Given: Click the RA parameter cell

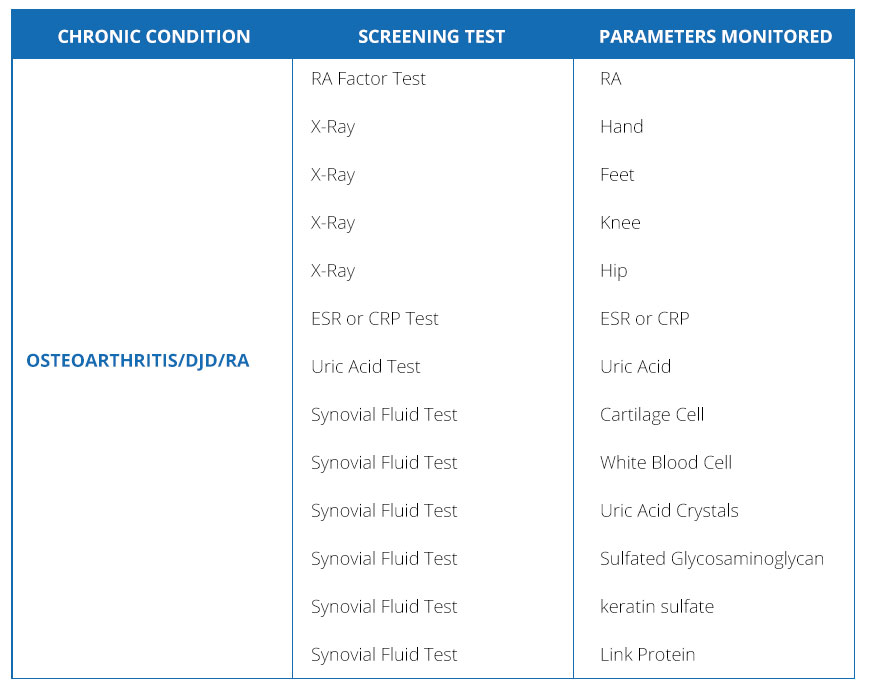Looking at the screenshot, I should tap(611, 79).
